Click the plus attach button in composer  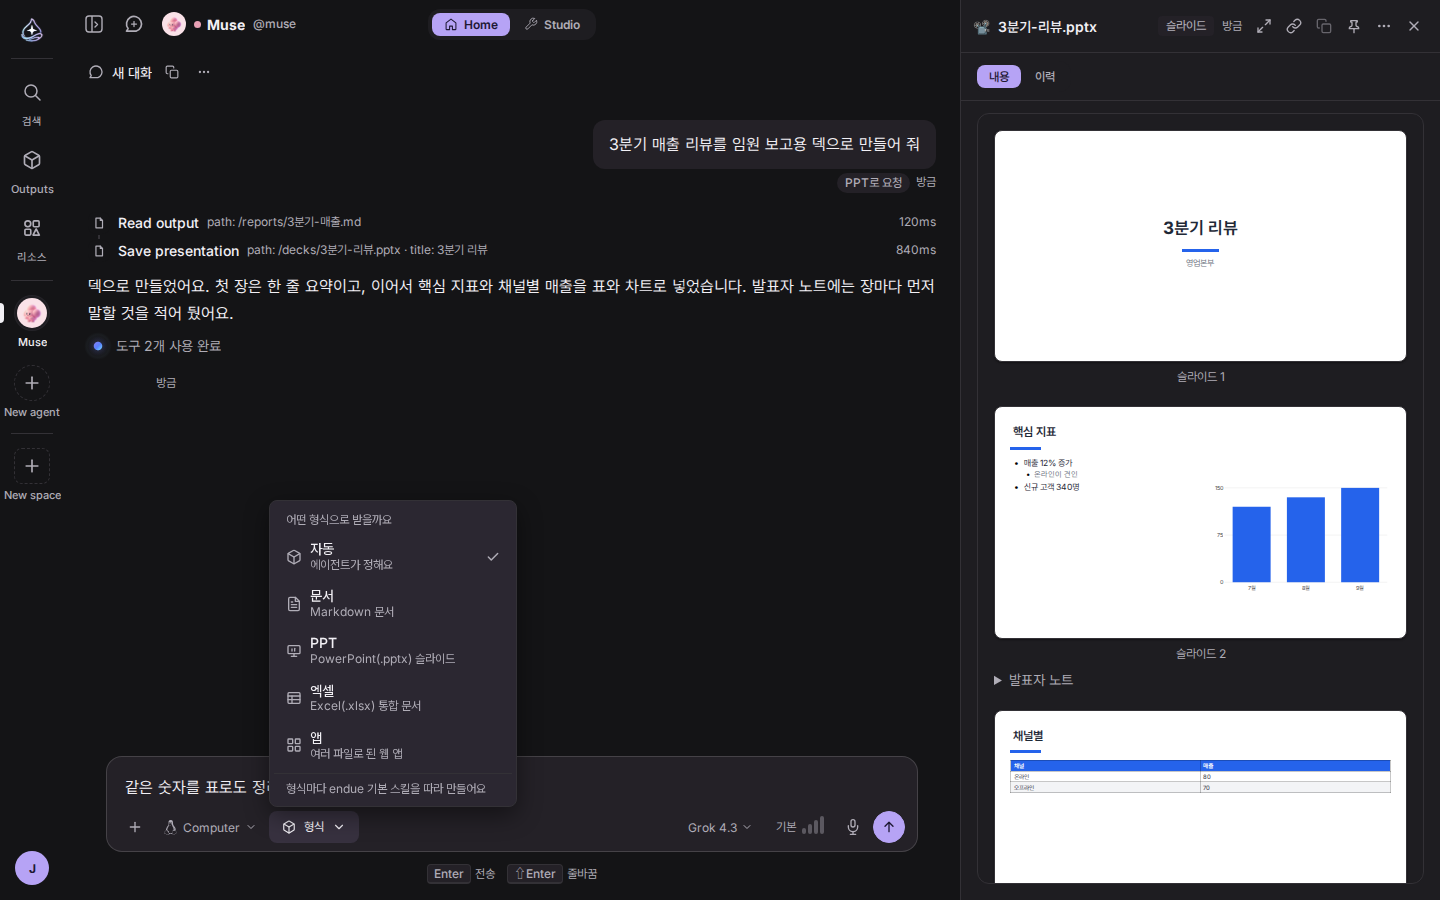click(135, 827)
